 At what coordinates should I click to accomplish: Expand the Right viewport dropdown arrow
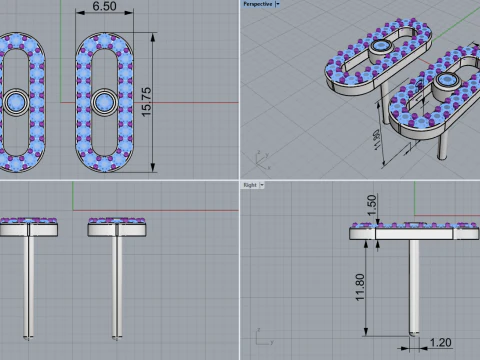(x=262, y=185)
